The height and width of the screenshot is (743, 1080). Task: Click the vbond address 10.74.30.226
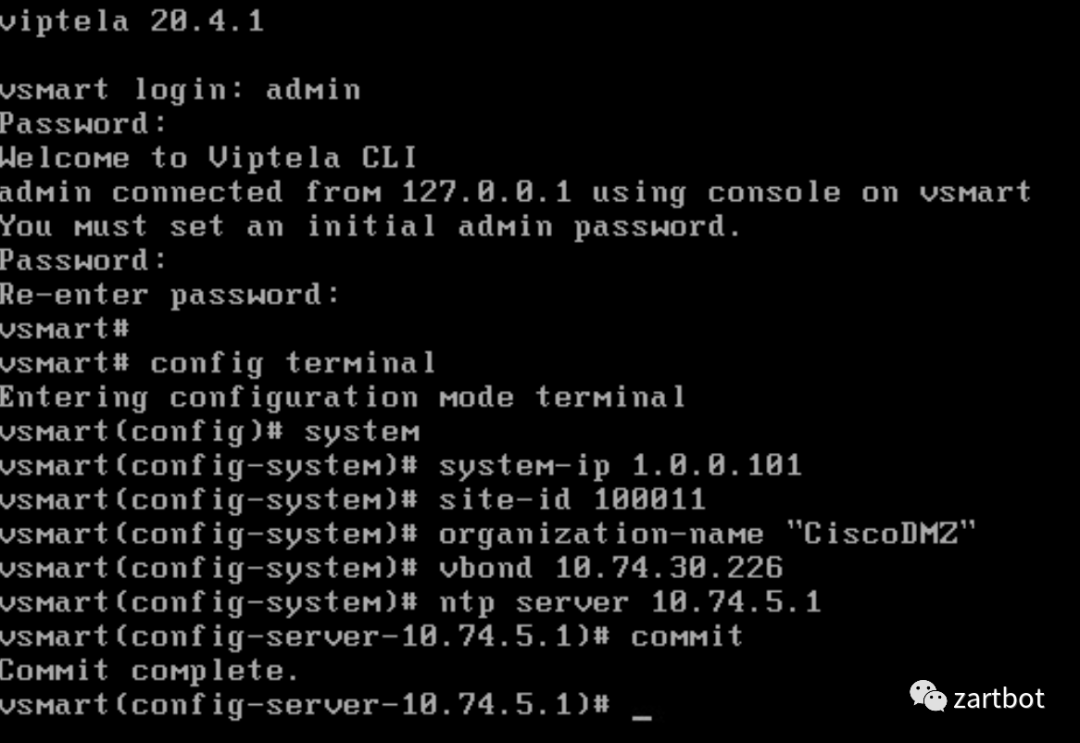[x=669, y=568]
